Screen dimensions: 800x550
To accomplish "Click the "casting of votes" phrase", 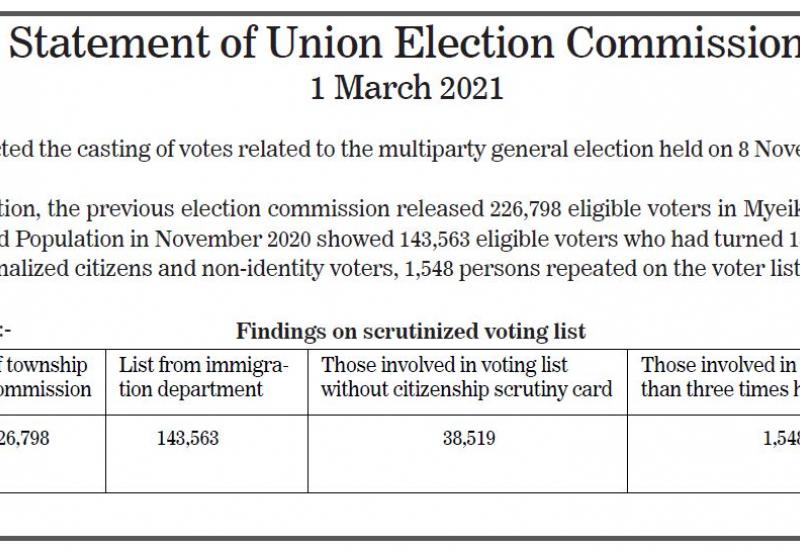I will point(131,150).
